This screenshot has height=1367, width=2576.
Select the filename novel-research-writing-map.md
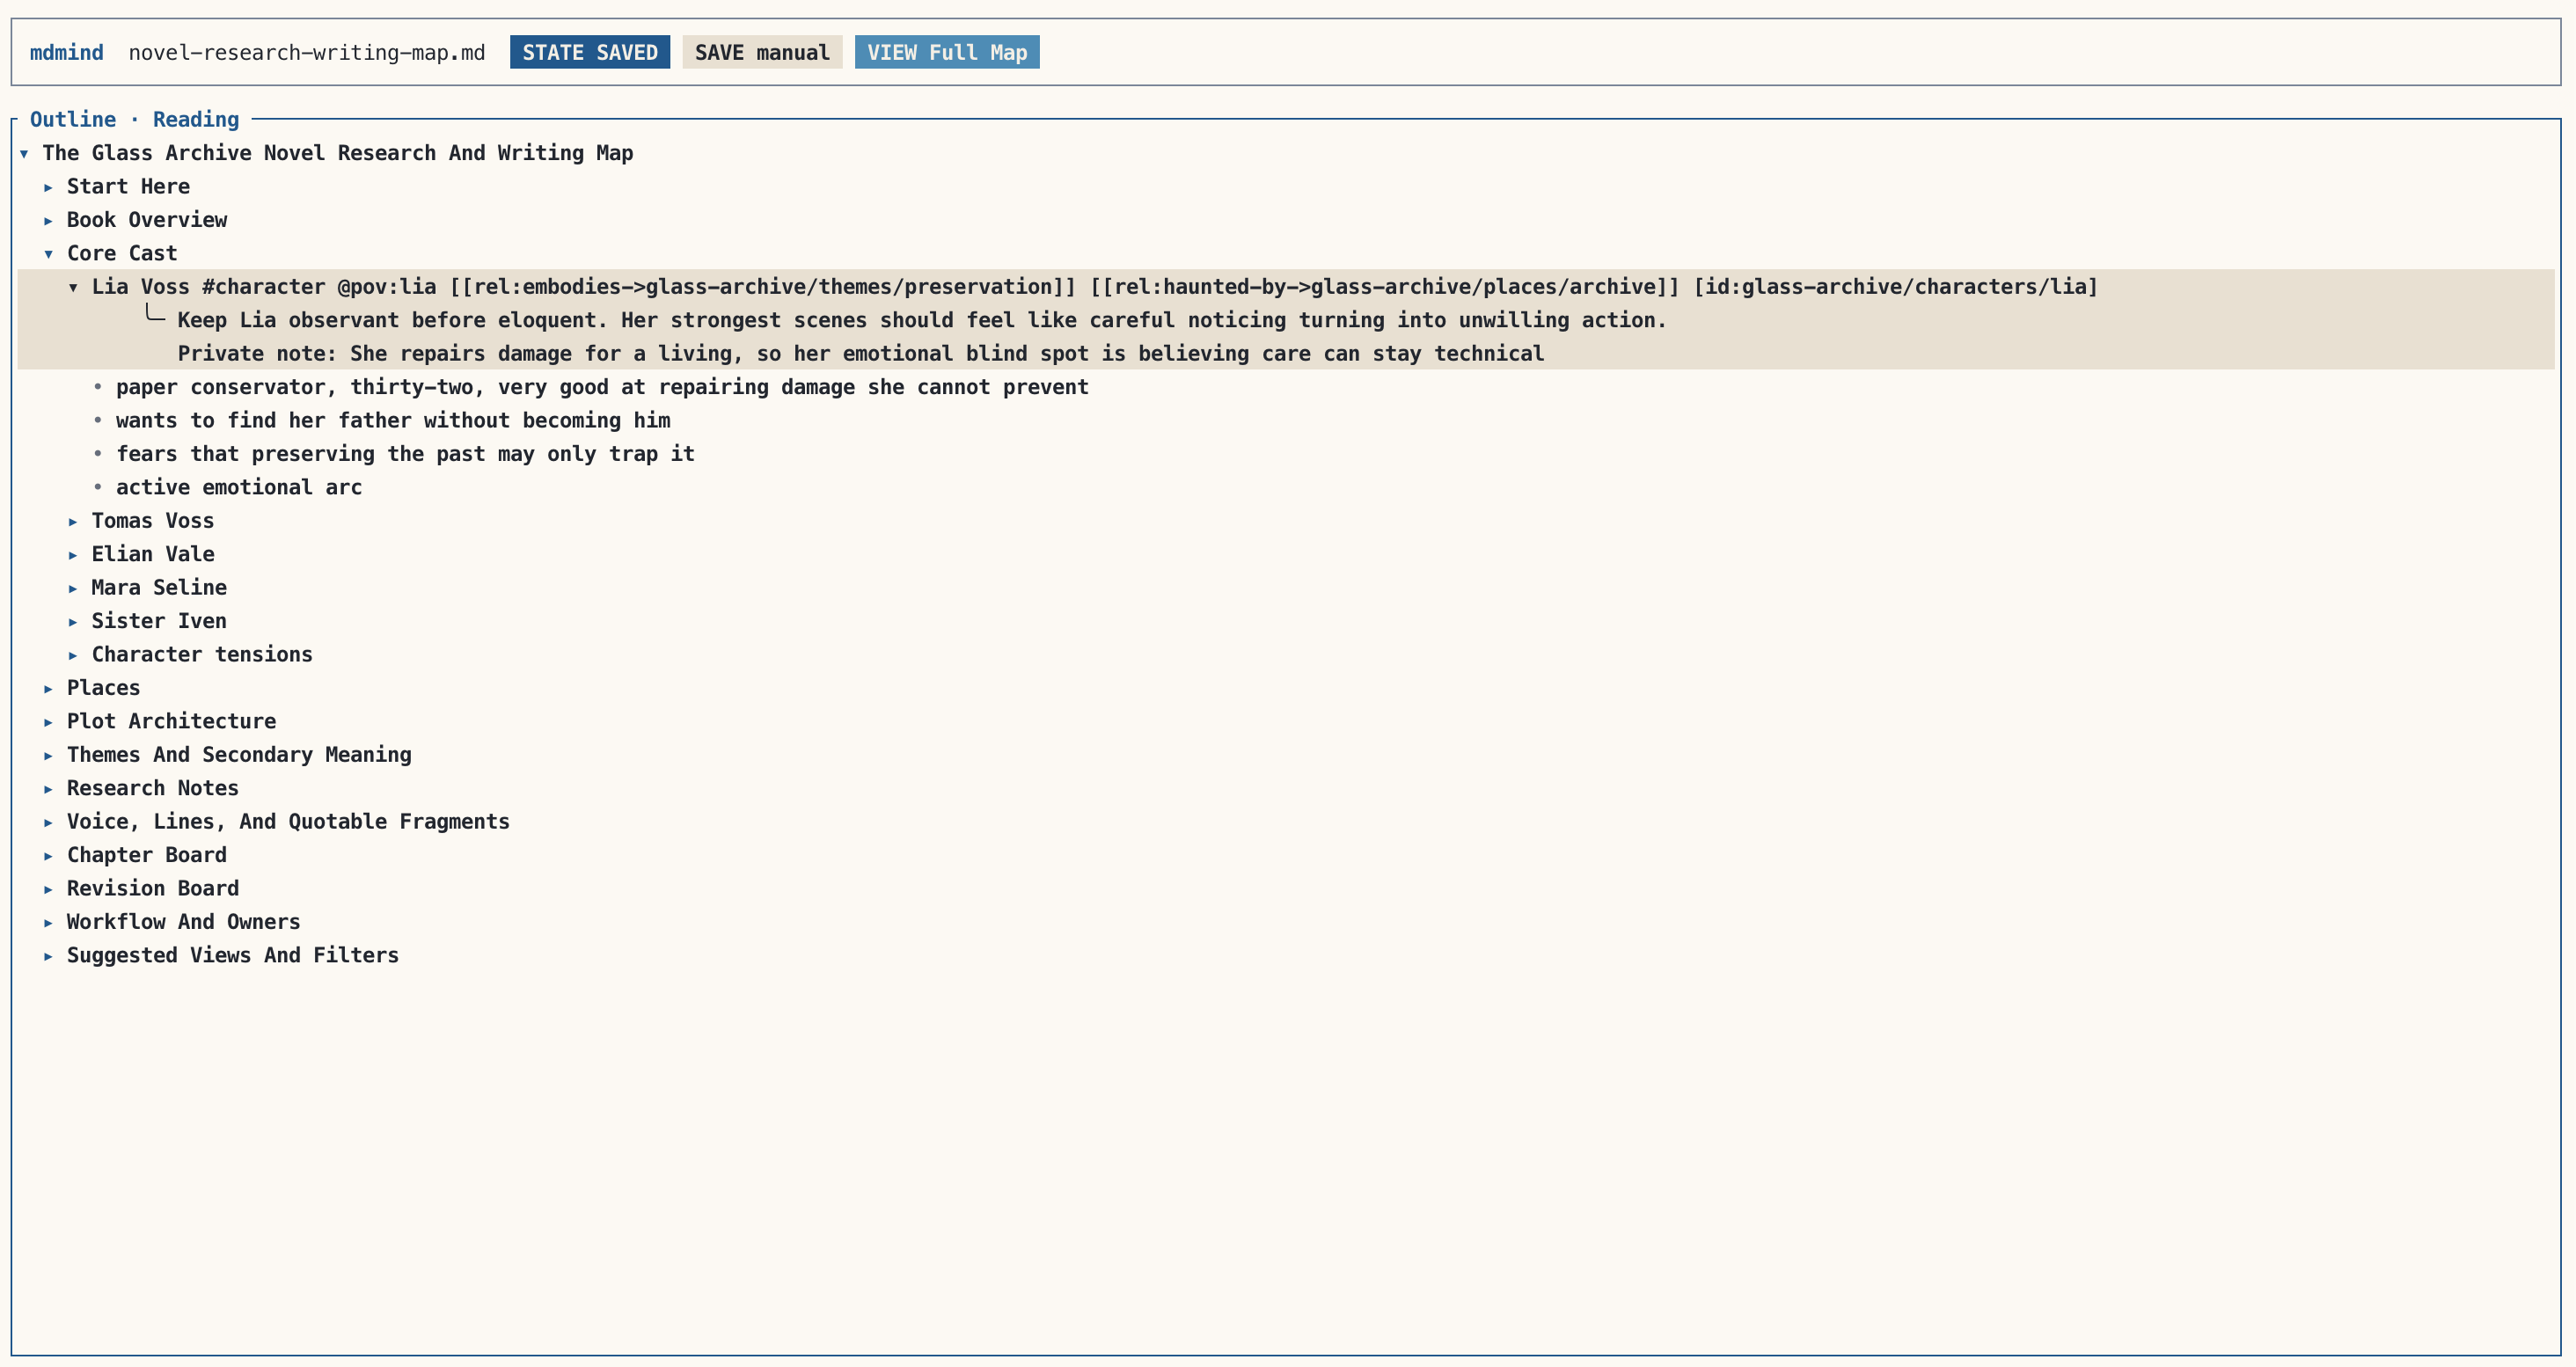305,52
